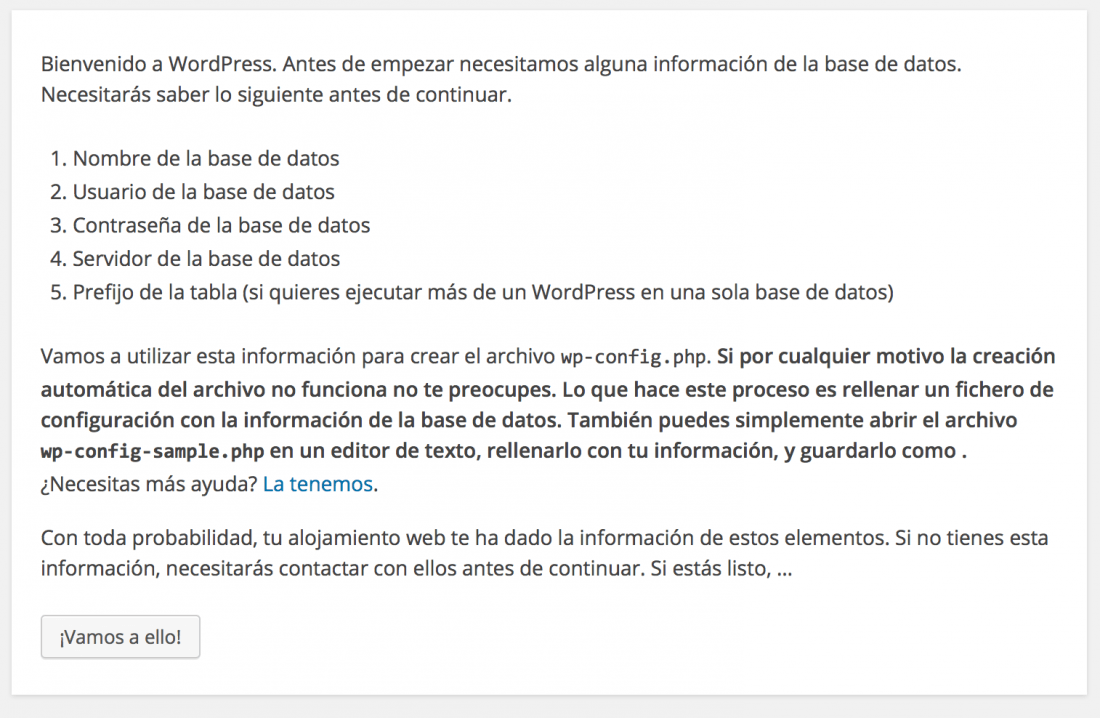Click the "Con toda probabilidad" paragraph

point(544,553)
